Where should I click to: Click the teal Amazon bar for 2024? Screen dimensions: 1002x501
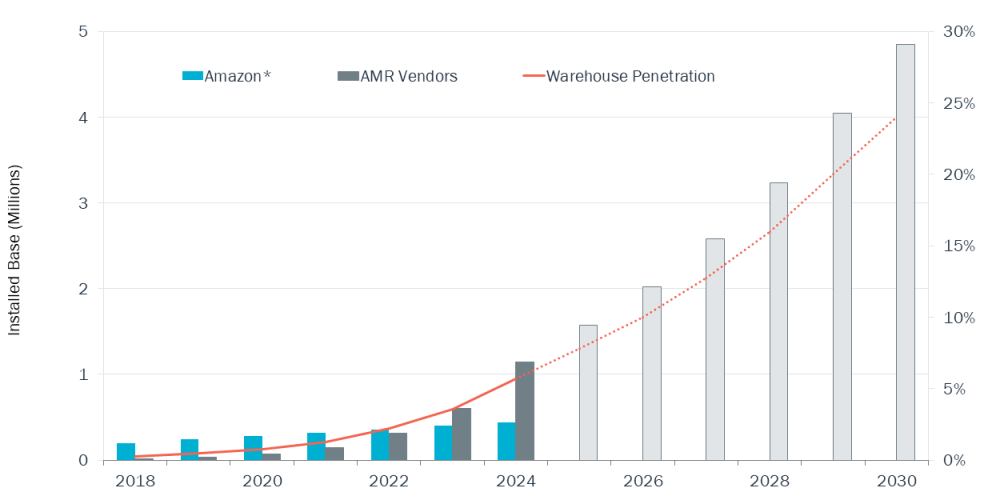point(506,441)
